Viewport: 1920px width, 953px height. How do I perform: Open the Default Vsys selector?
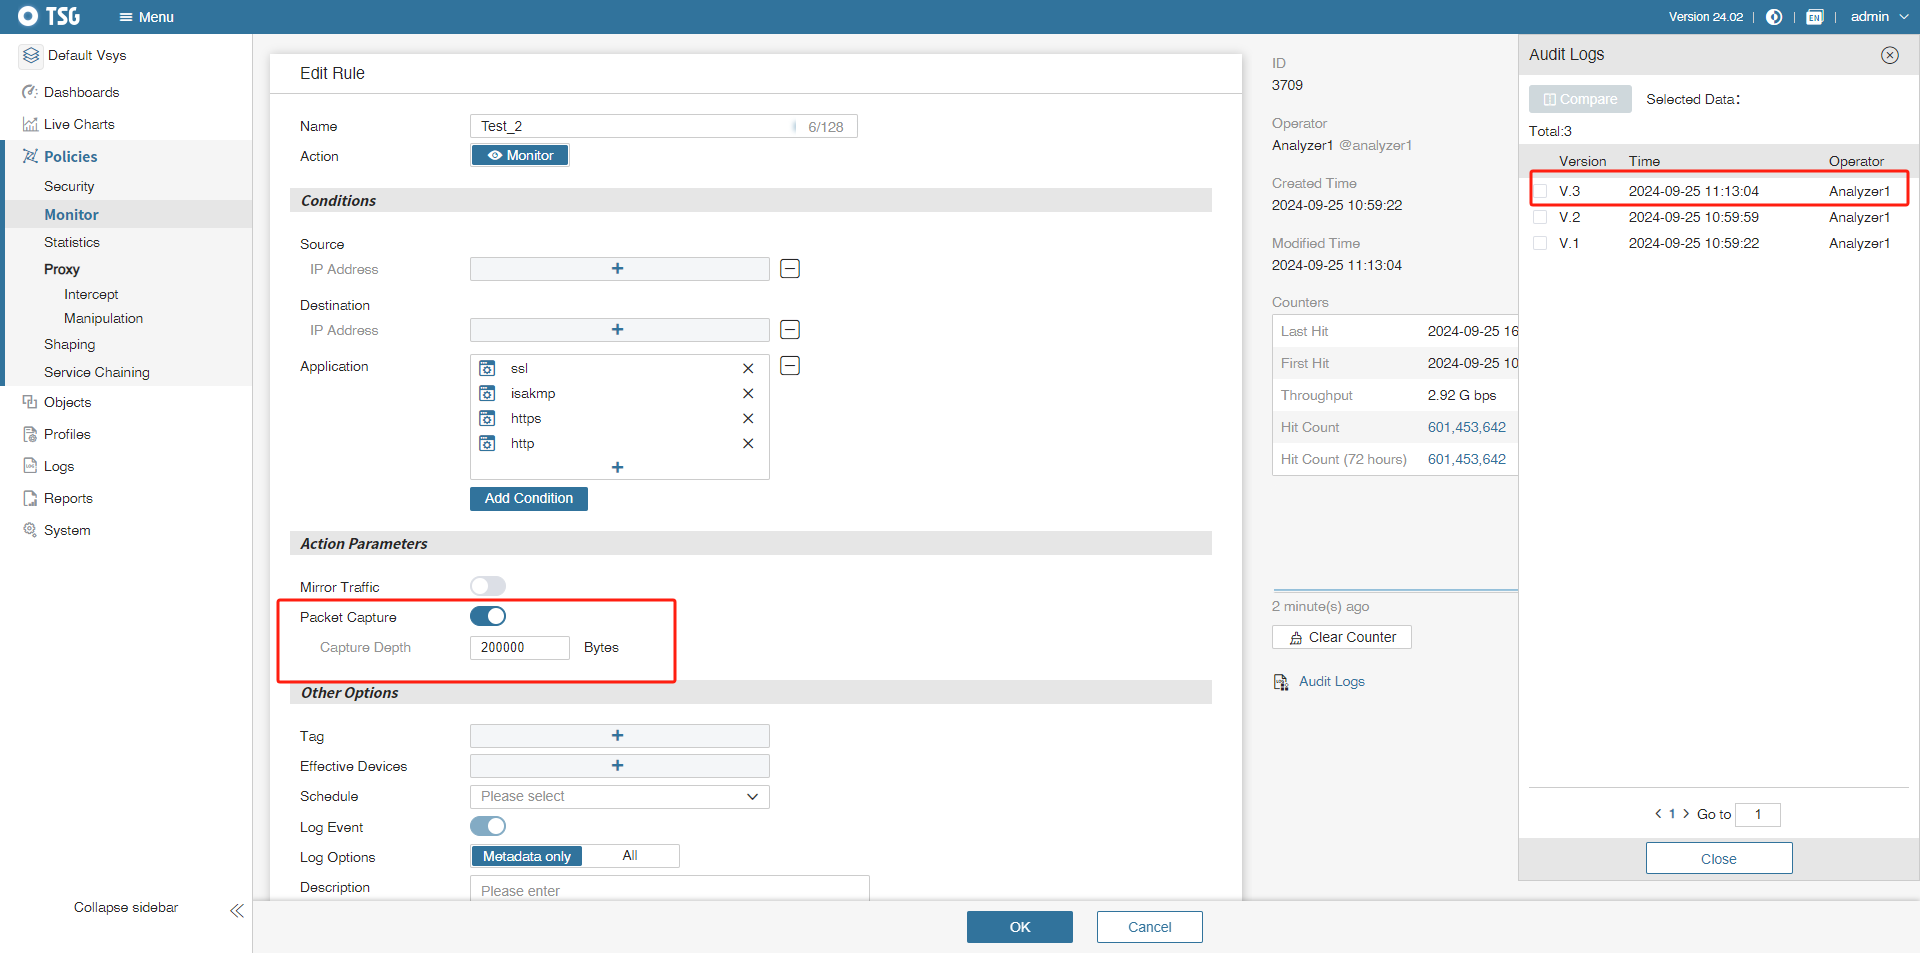point(86,56)
